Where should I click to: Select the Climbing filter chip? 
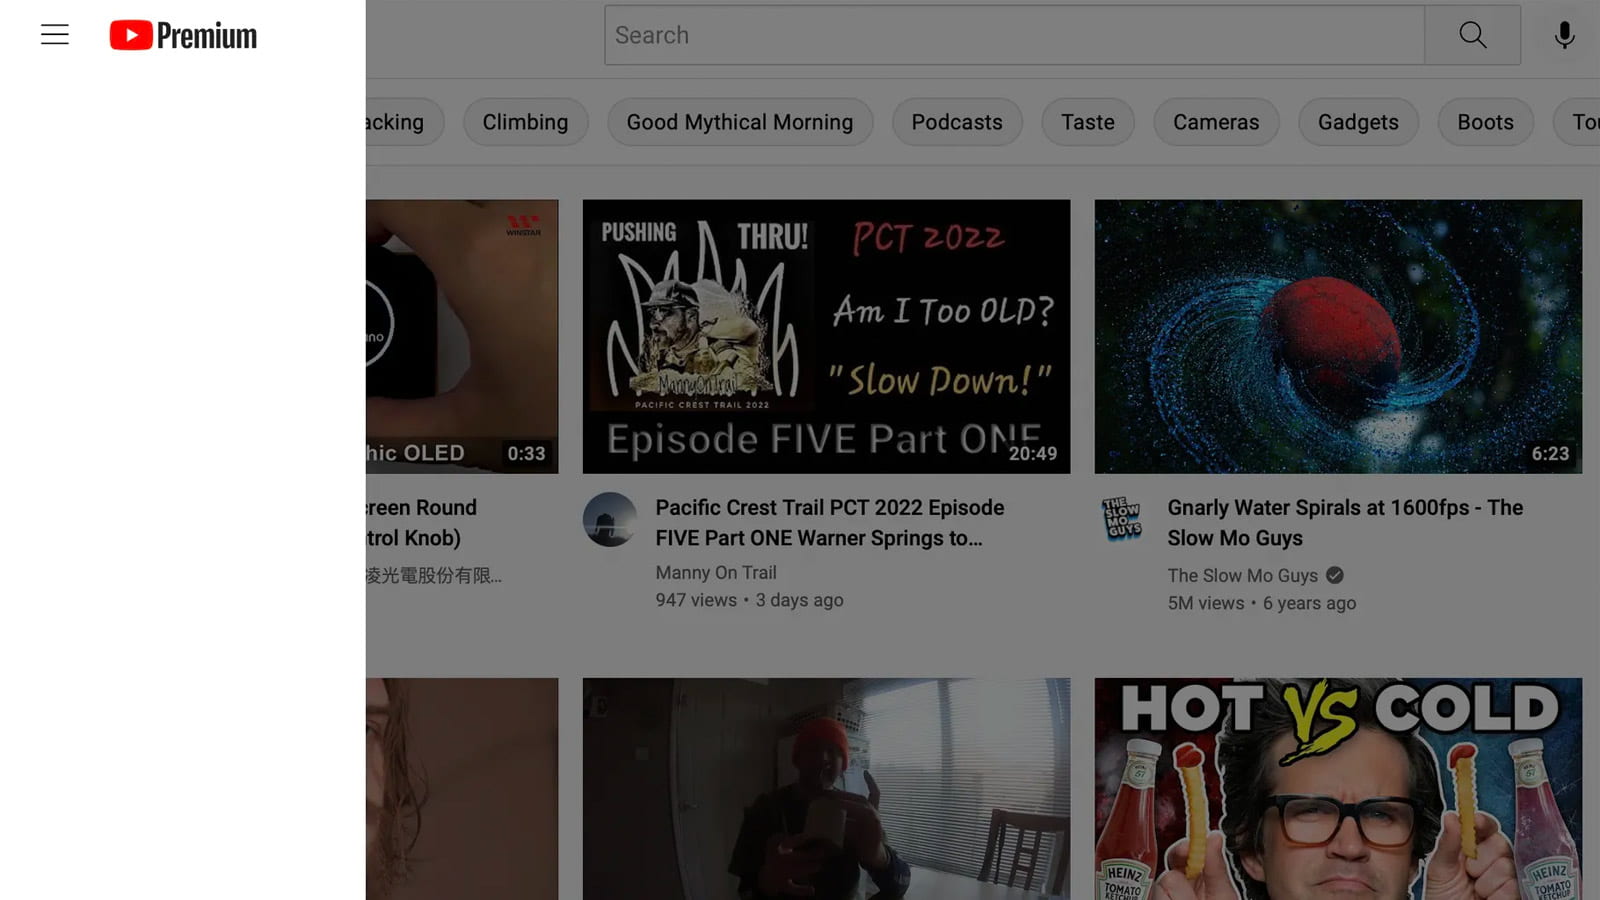tap(525, 122)
